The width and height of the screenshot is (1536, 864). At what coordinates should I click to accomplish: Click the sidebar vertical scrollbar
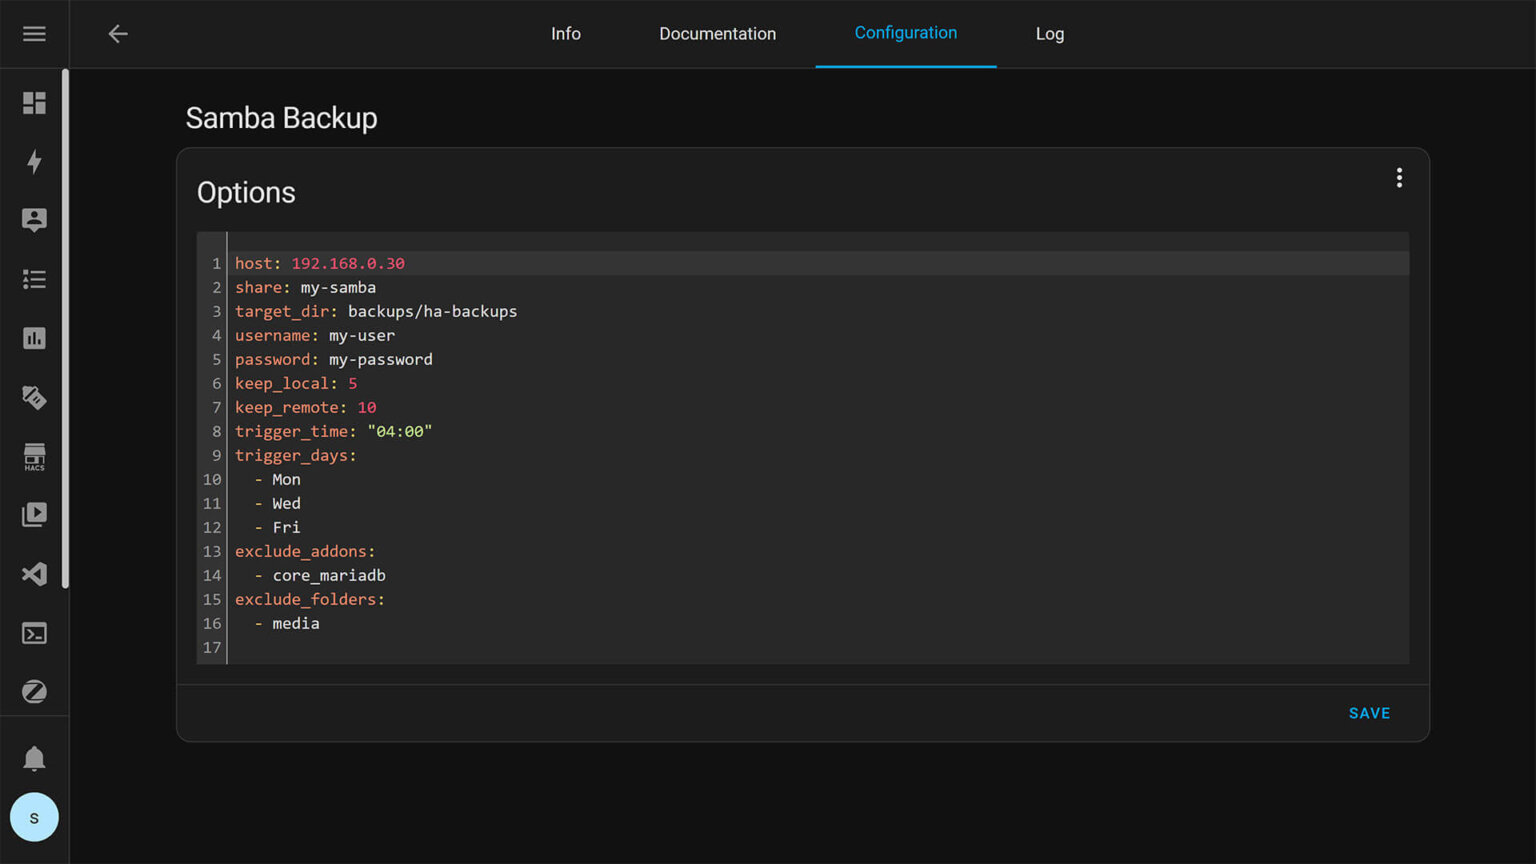pyautogui.click(x=65, y=330)
